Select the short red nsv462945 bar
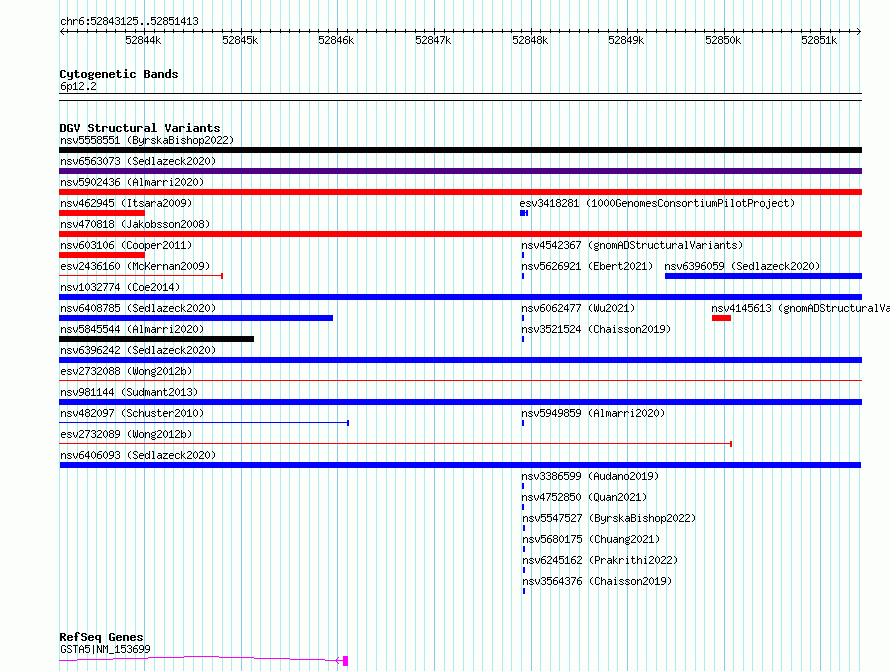The height and width of the screenshot is (671, 890). [102, 213]
